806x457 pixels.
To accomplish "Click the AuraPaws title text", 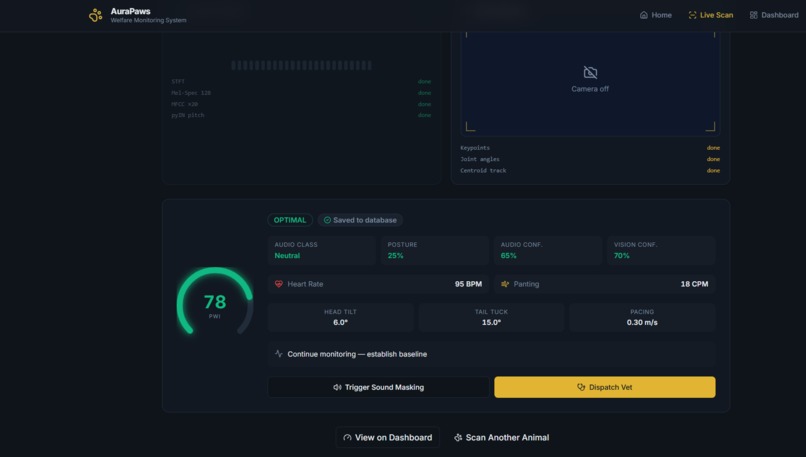I will point(131,11).
